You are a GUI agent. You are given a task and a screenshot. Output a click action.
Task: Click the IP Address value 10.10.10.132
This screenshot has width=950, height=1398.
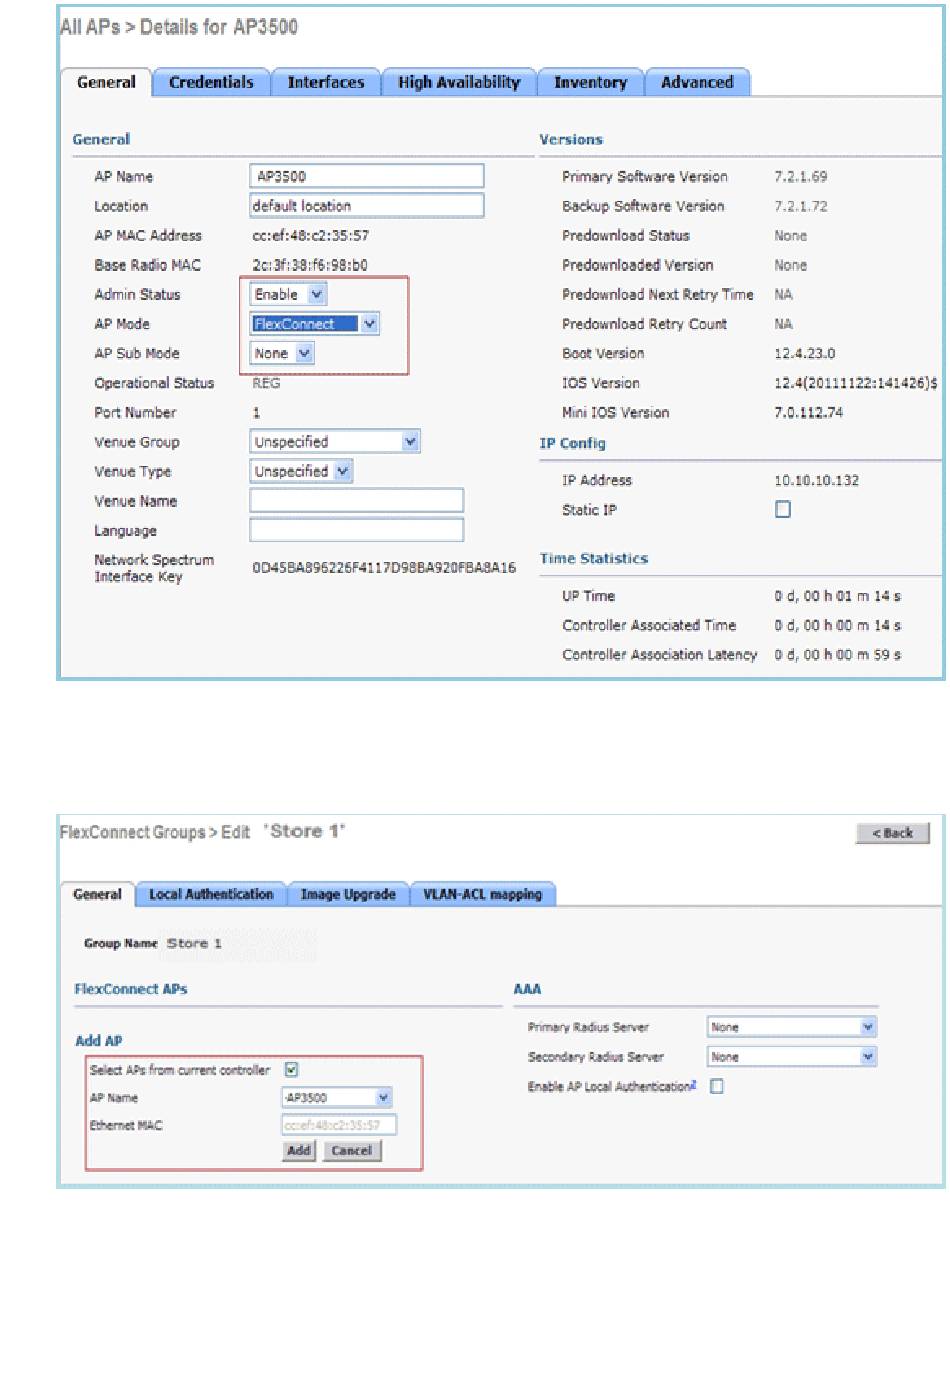pos(816,481)
